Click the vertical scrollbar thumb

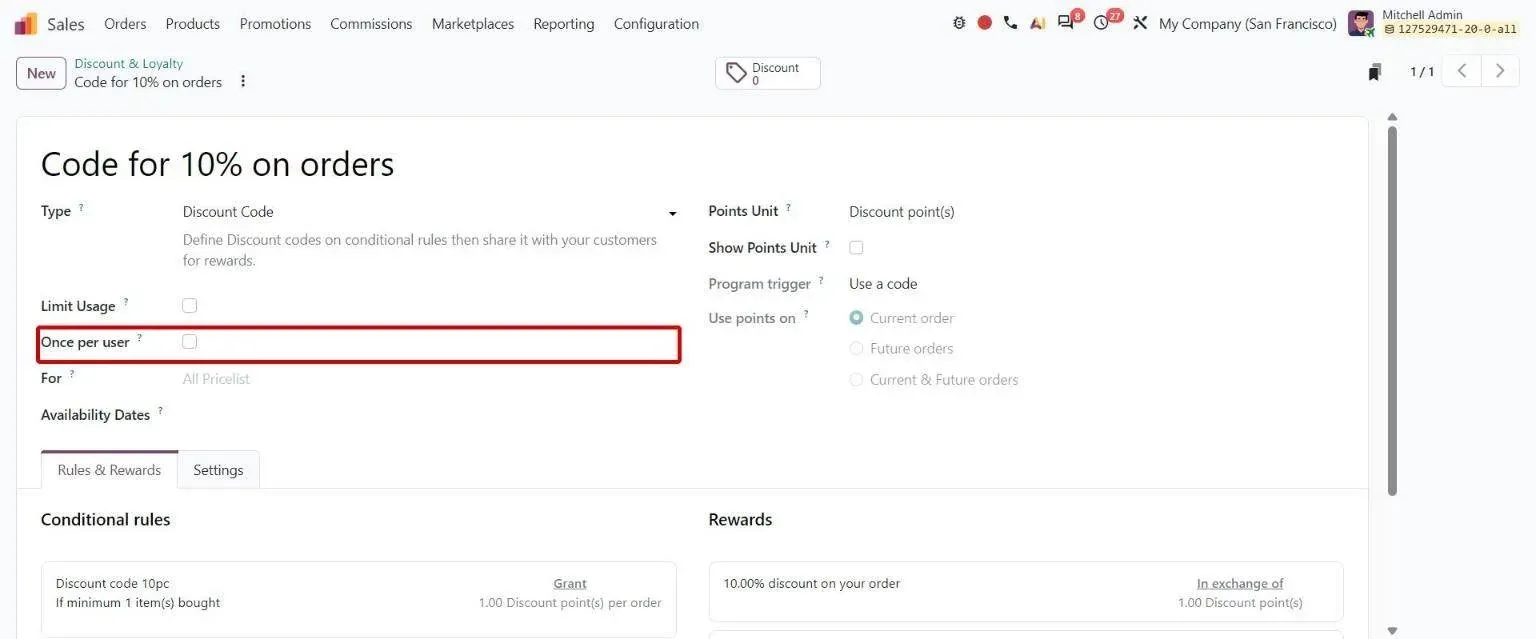coord(1392,310)
